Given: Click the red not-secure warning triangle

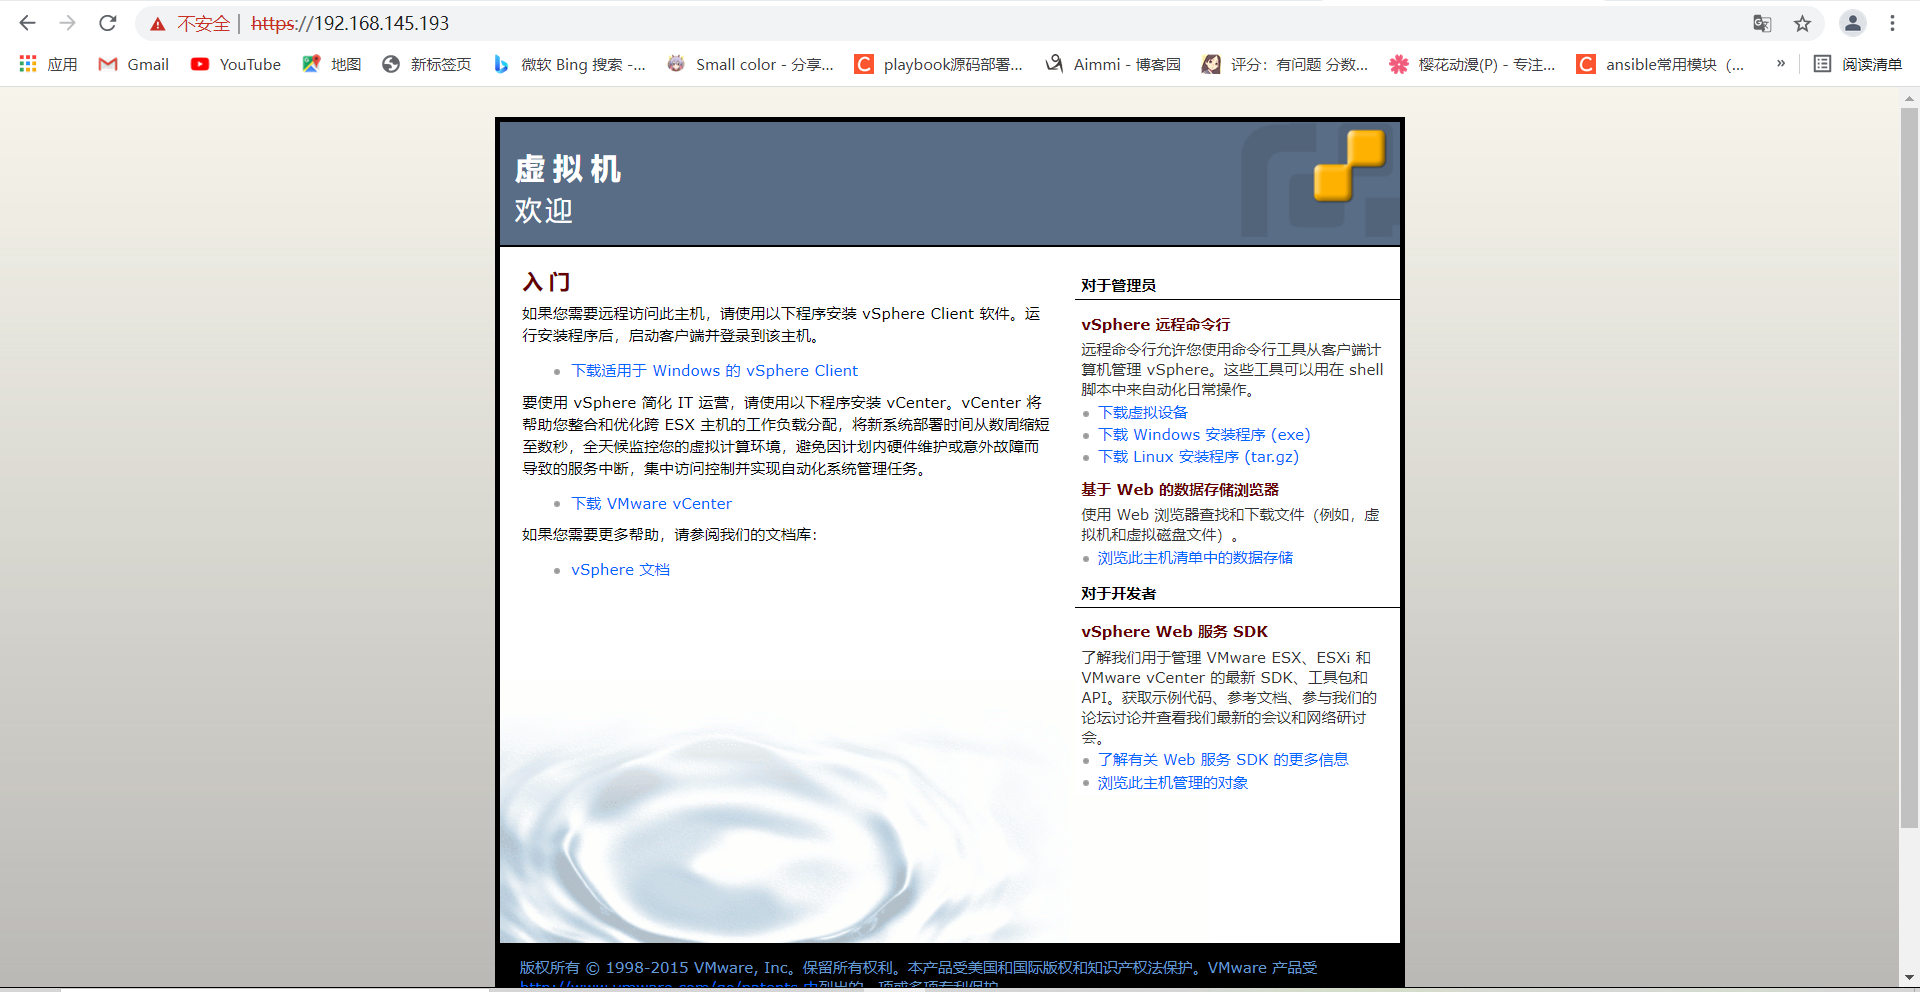Looking at the screenshot, I should pos(158,24).
